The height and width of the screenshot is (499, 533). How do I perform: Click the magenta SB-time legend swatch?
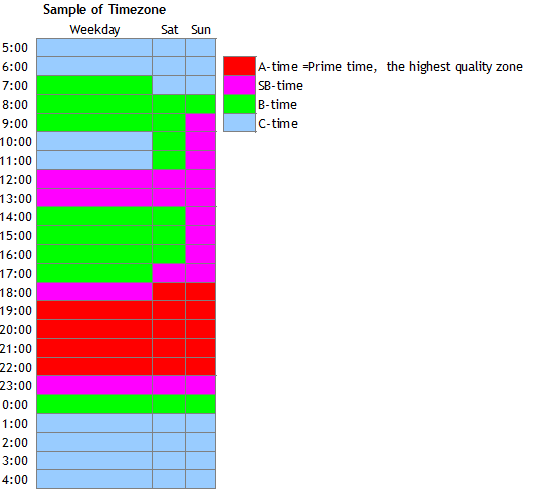coord(240,85)
